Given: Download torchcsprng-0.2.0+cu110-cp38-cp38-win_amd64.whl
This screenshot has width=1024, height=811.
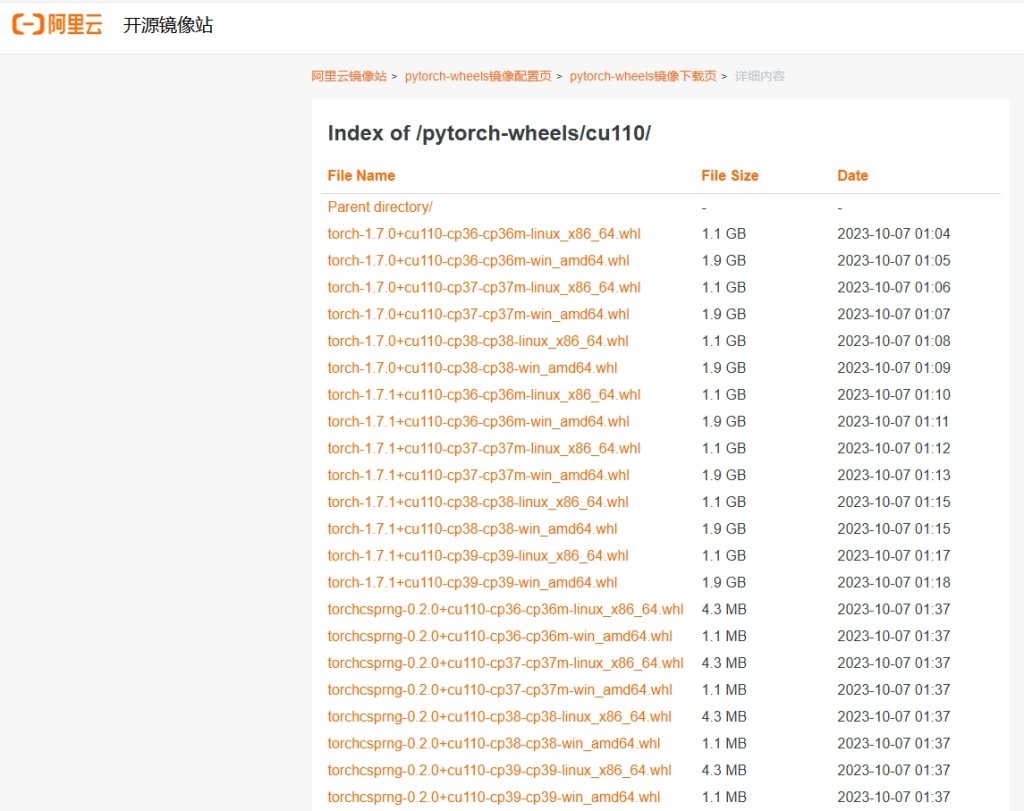Looking at the screenshot, I should click(494, 743).
